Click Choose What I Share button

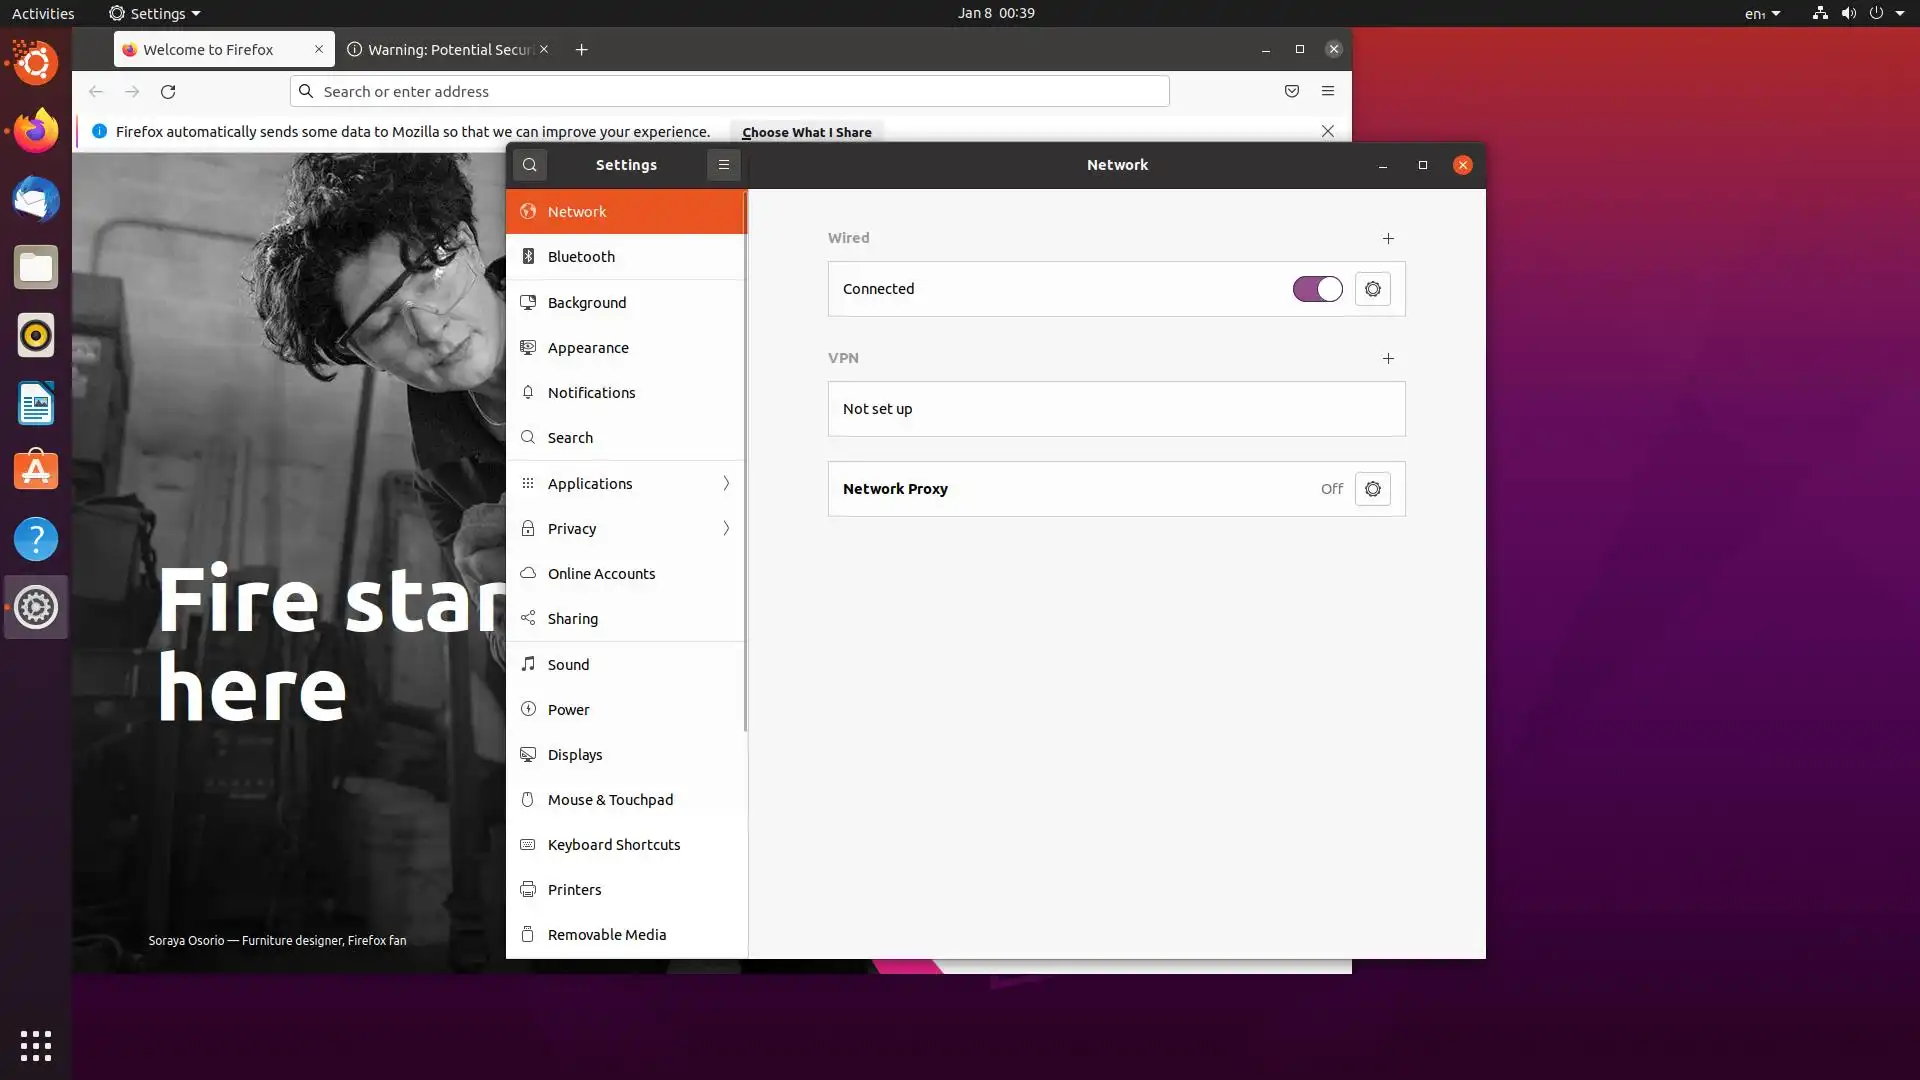[806, 132]
